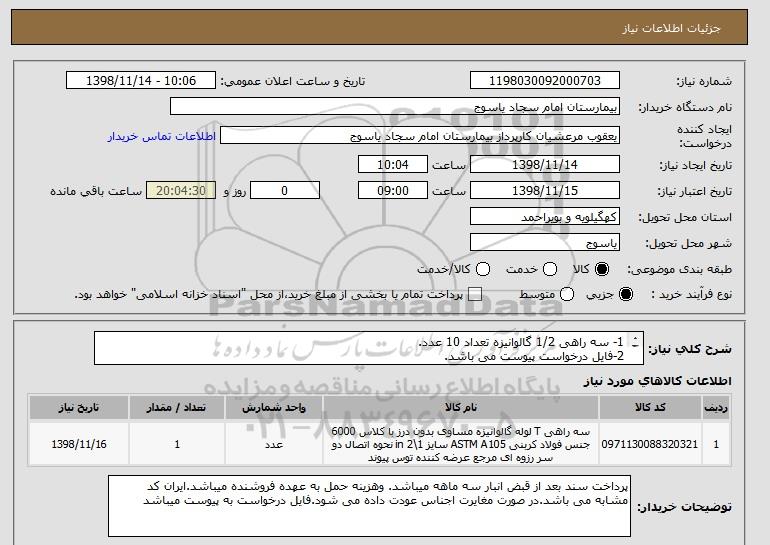Click the remaining days field showing 0
The image size is (770, 545).
(285, 191)
